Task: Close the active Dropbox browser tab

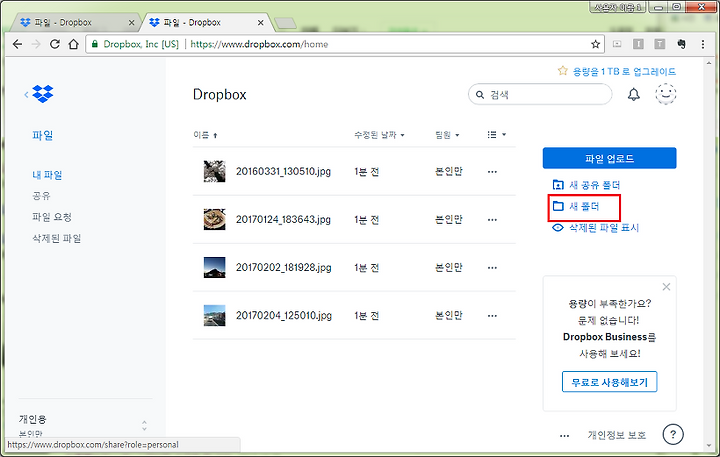Action: (260, 23)
